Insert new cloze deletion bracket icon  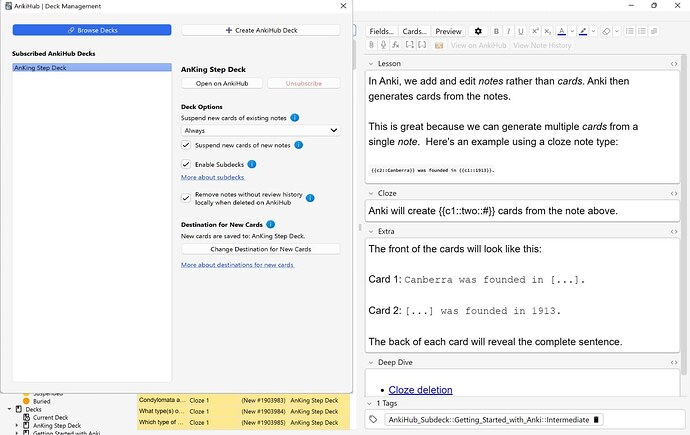click(410, 45)
